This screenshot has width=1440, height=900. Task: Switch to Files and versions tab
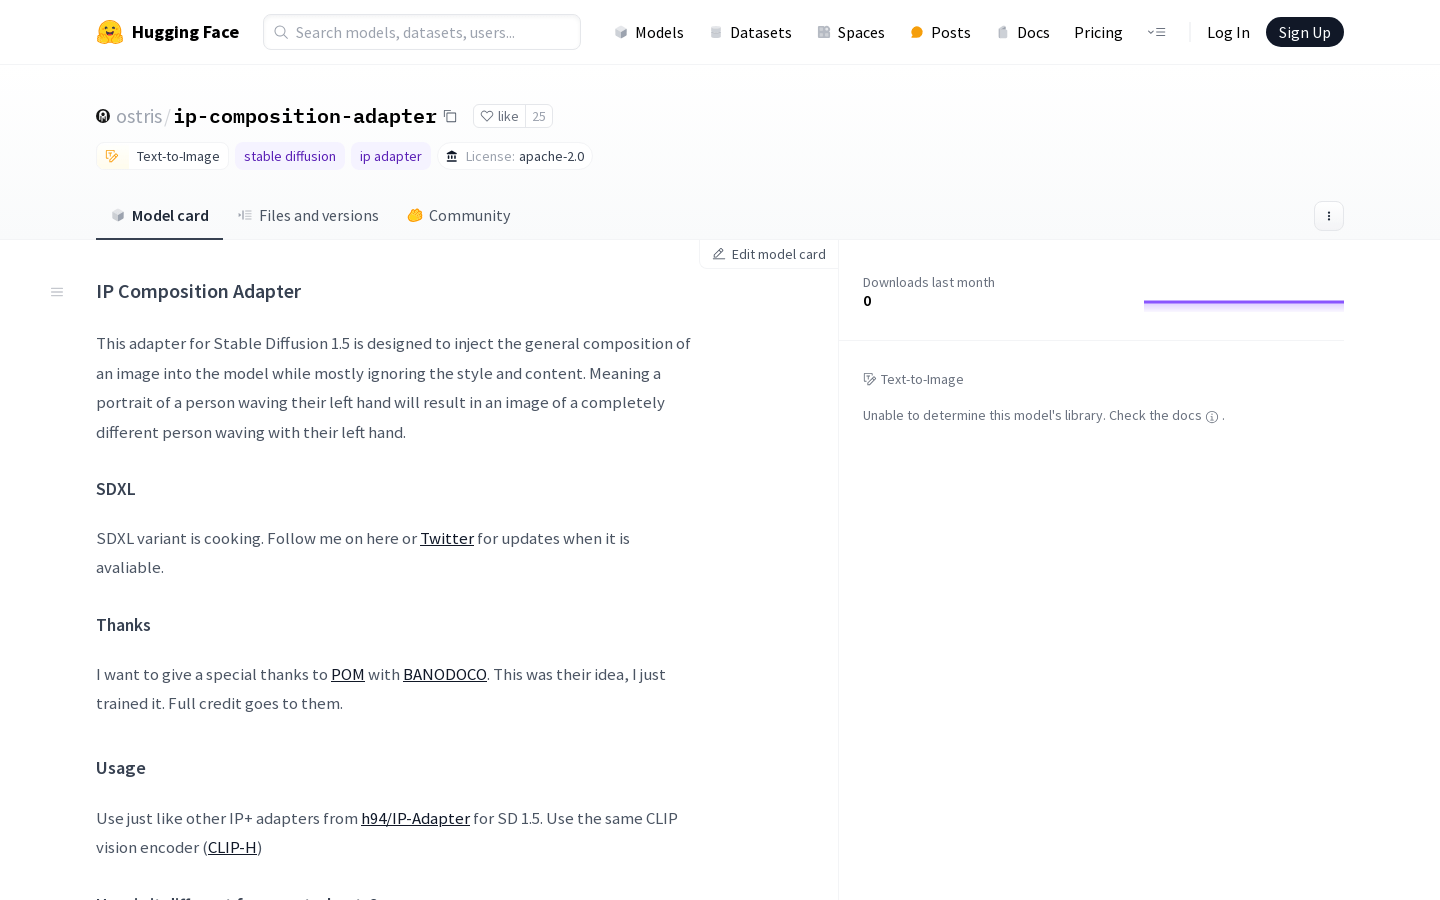[x=308, y=216]
